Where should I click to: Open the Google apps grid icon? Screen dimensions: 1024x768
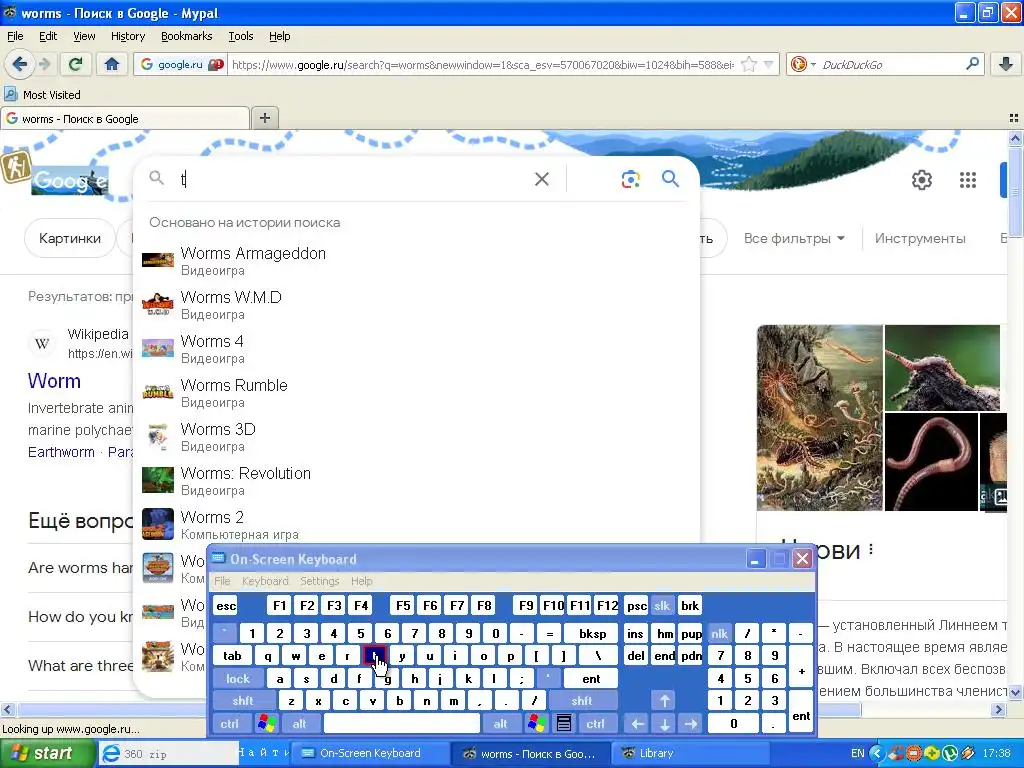point(967,180)
